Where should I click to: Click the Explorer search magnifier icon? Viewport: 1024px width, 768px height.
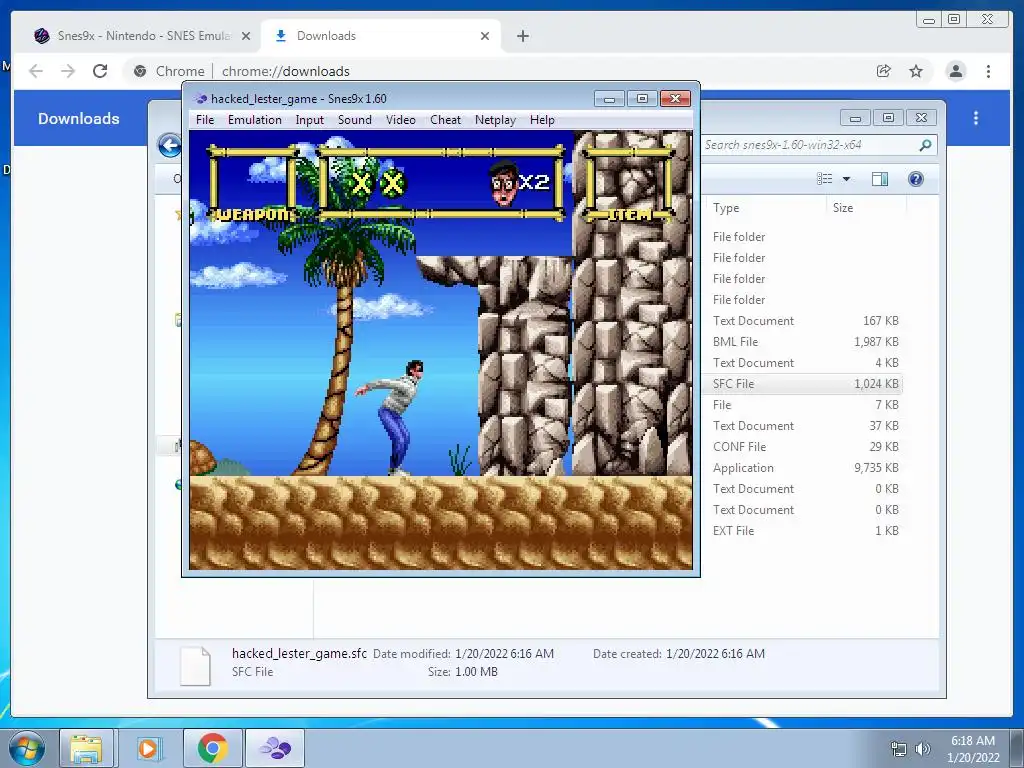[925, 145]
